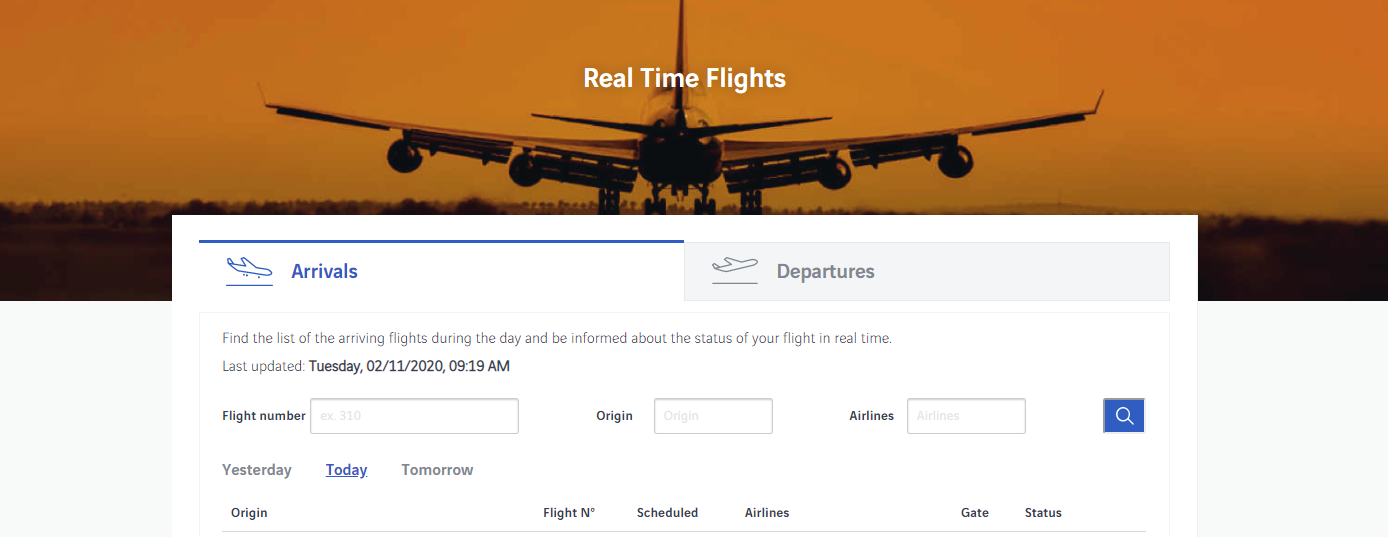
Task: Click the Real Time Flights heading
Action: pyautogui.click(x=685, y=78)
